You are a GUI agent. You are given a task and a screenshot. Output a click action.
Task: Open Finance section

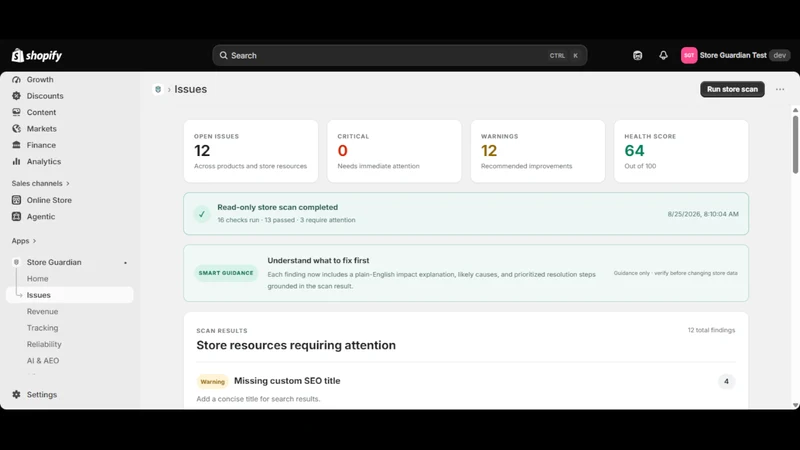(x=41, y=145)
